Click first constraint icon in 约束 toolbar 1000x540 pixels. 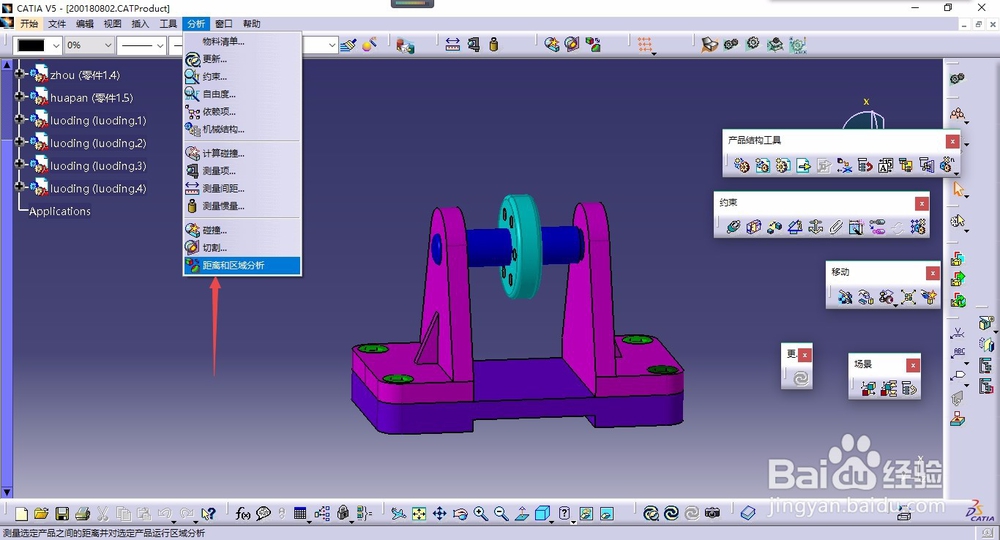(733, 226)
